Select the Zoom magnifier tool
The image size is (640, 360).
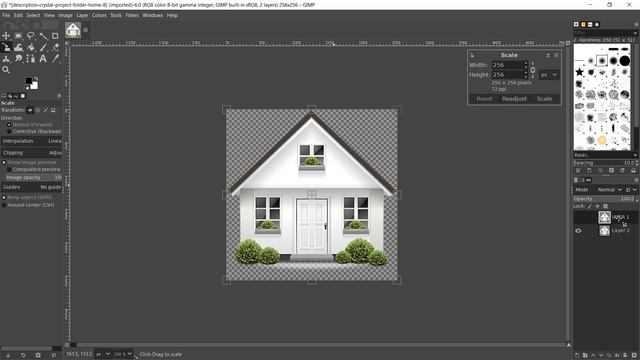tap(6, 70)
